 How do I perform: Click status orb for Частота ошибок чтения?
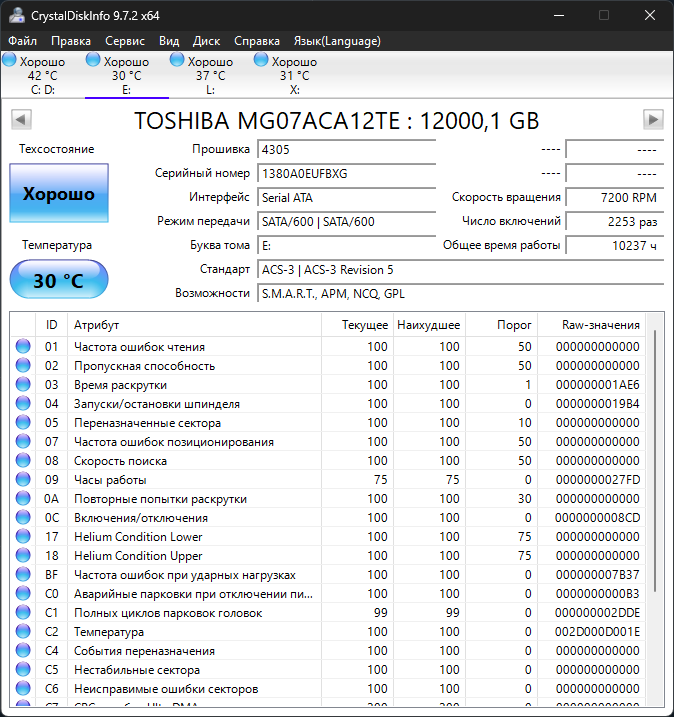23,346
